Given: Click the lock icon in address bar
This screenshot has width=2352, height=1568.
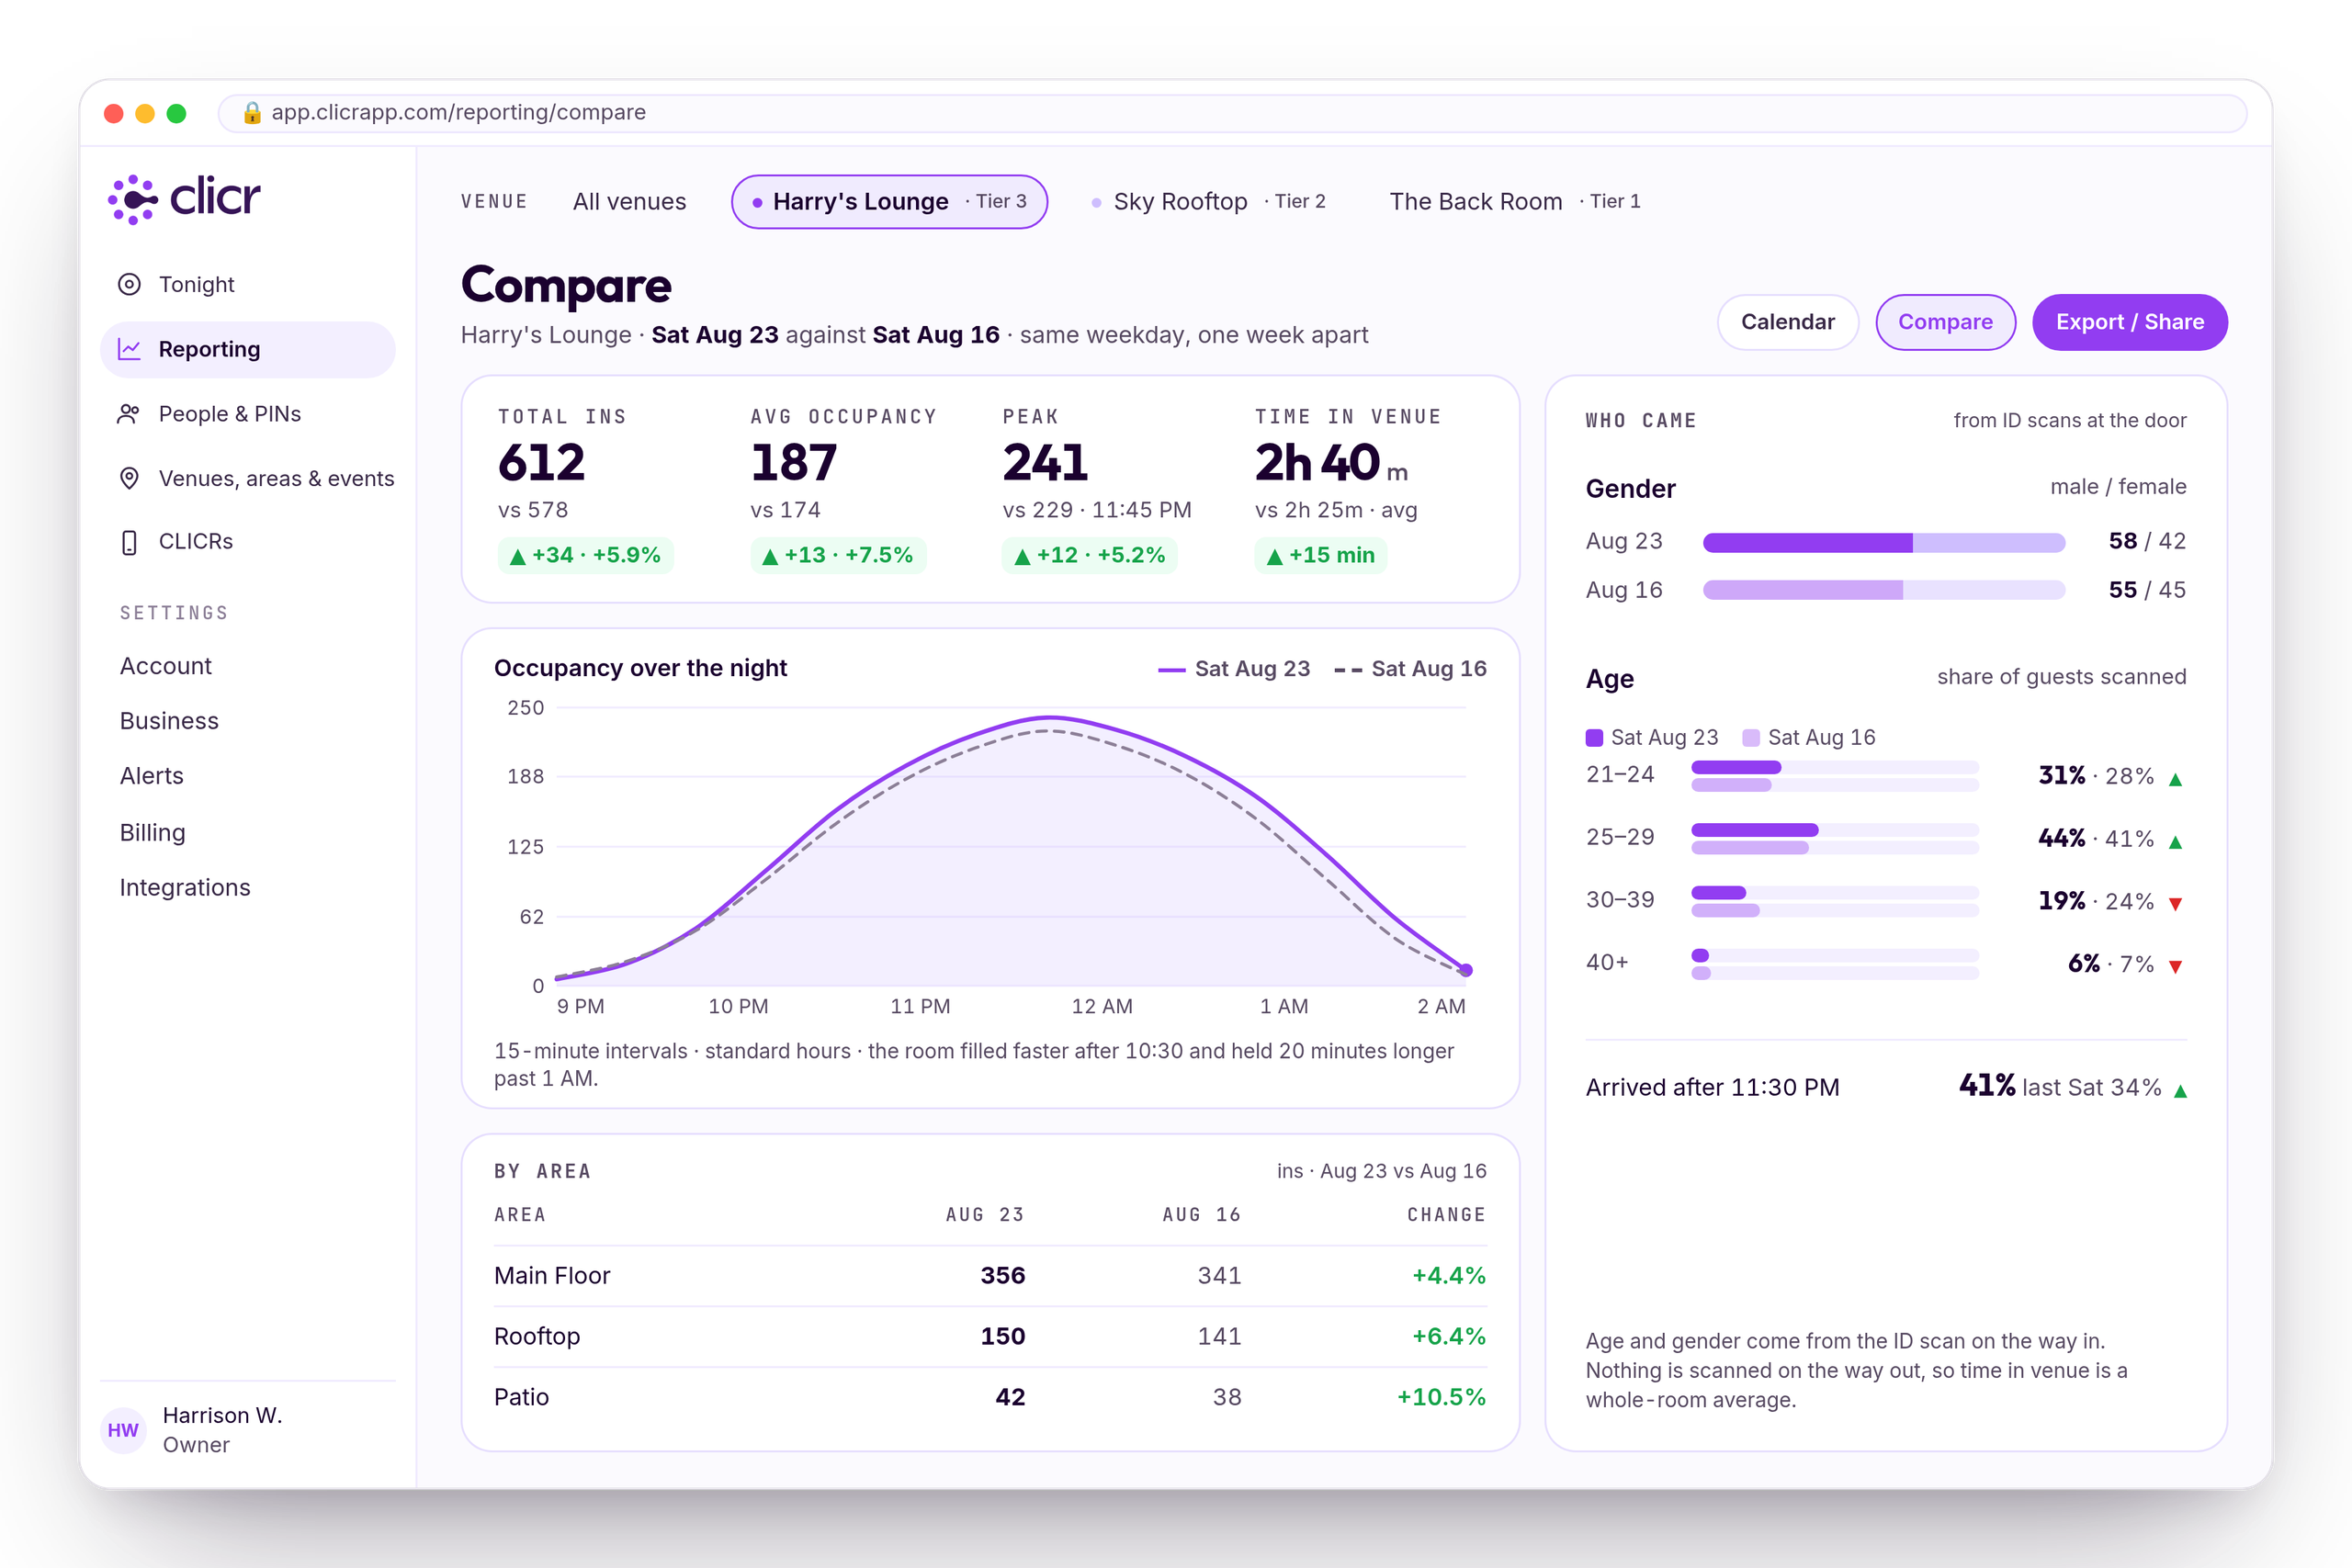Looking at the screenshot, I should pyautogui.click(x=252, y=113).
